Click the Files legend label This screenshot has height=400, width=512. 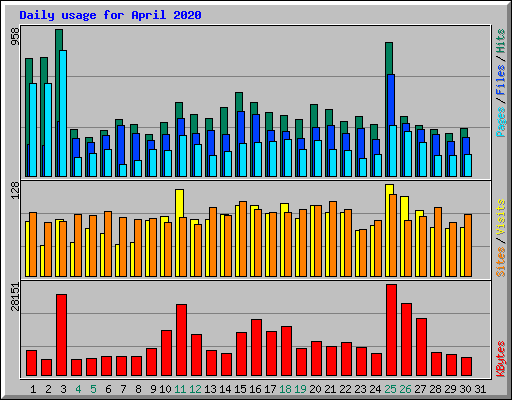coord(501,80)
